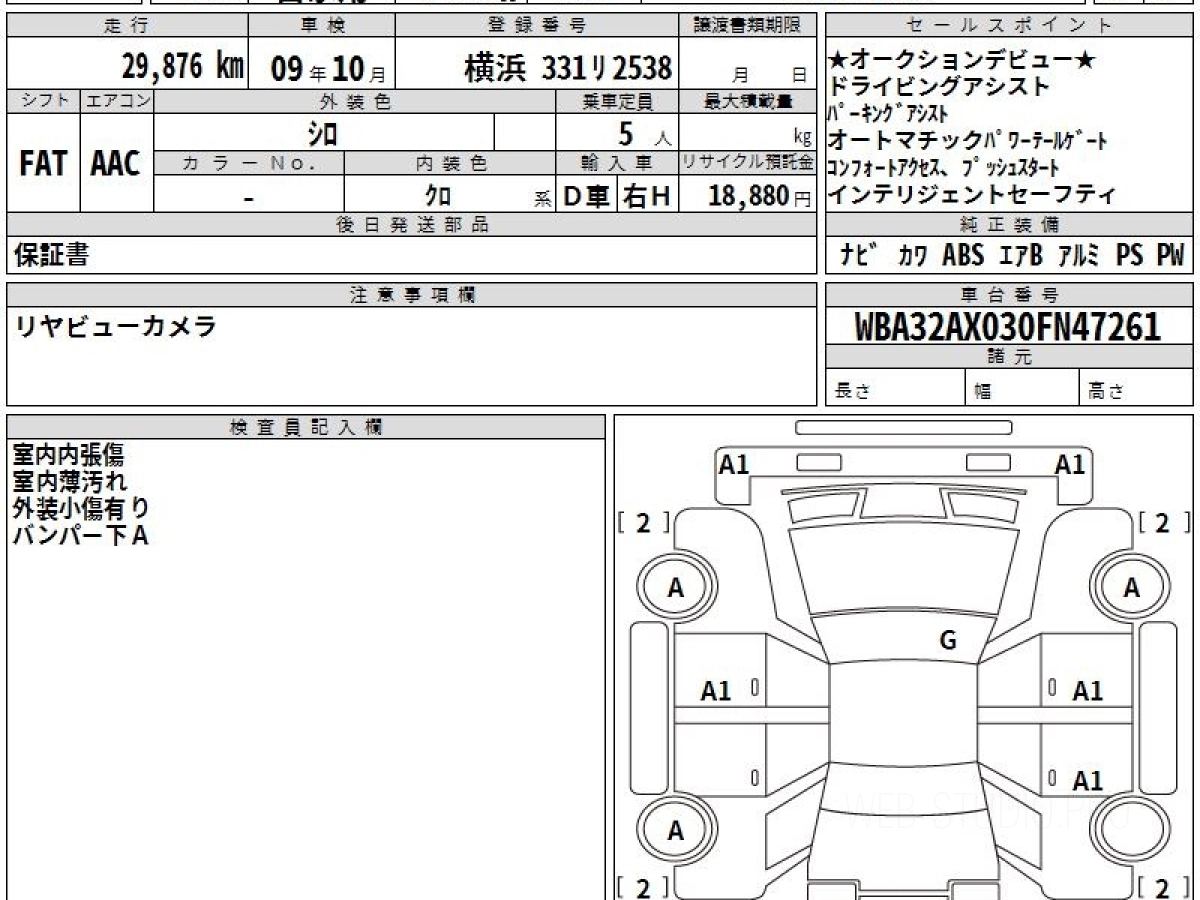Click the AAC air conditioner cell
1200x900 pixels.
click(x=116, y=165)
